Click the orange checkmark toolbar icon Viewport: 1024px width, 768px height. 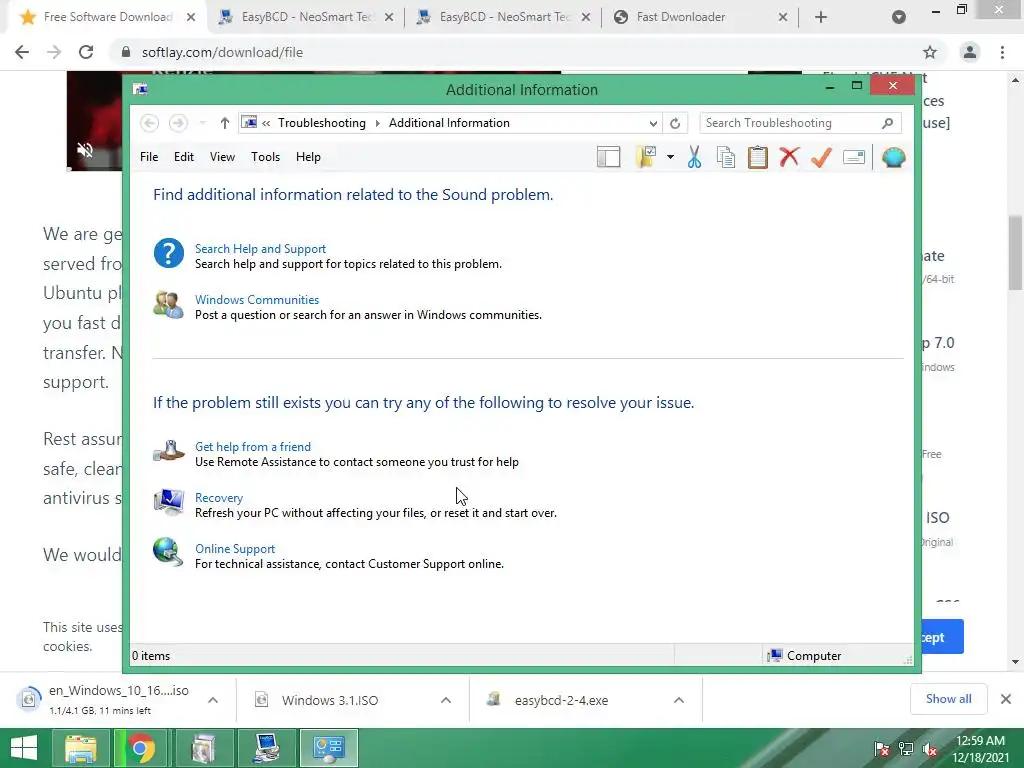click(x=821, y=157)
